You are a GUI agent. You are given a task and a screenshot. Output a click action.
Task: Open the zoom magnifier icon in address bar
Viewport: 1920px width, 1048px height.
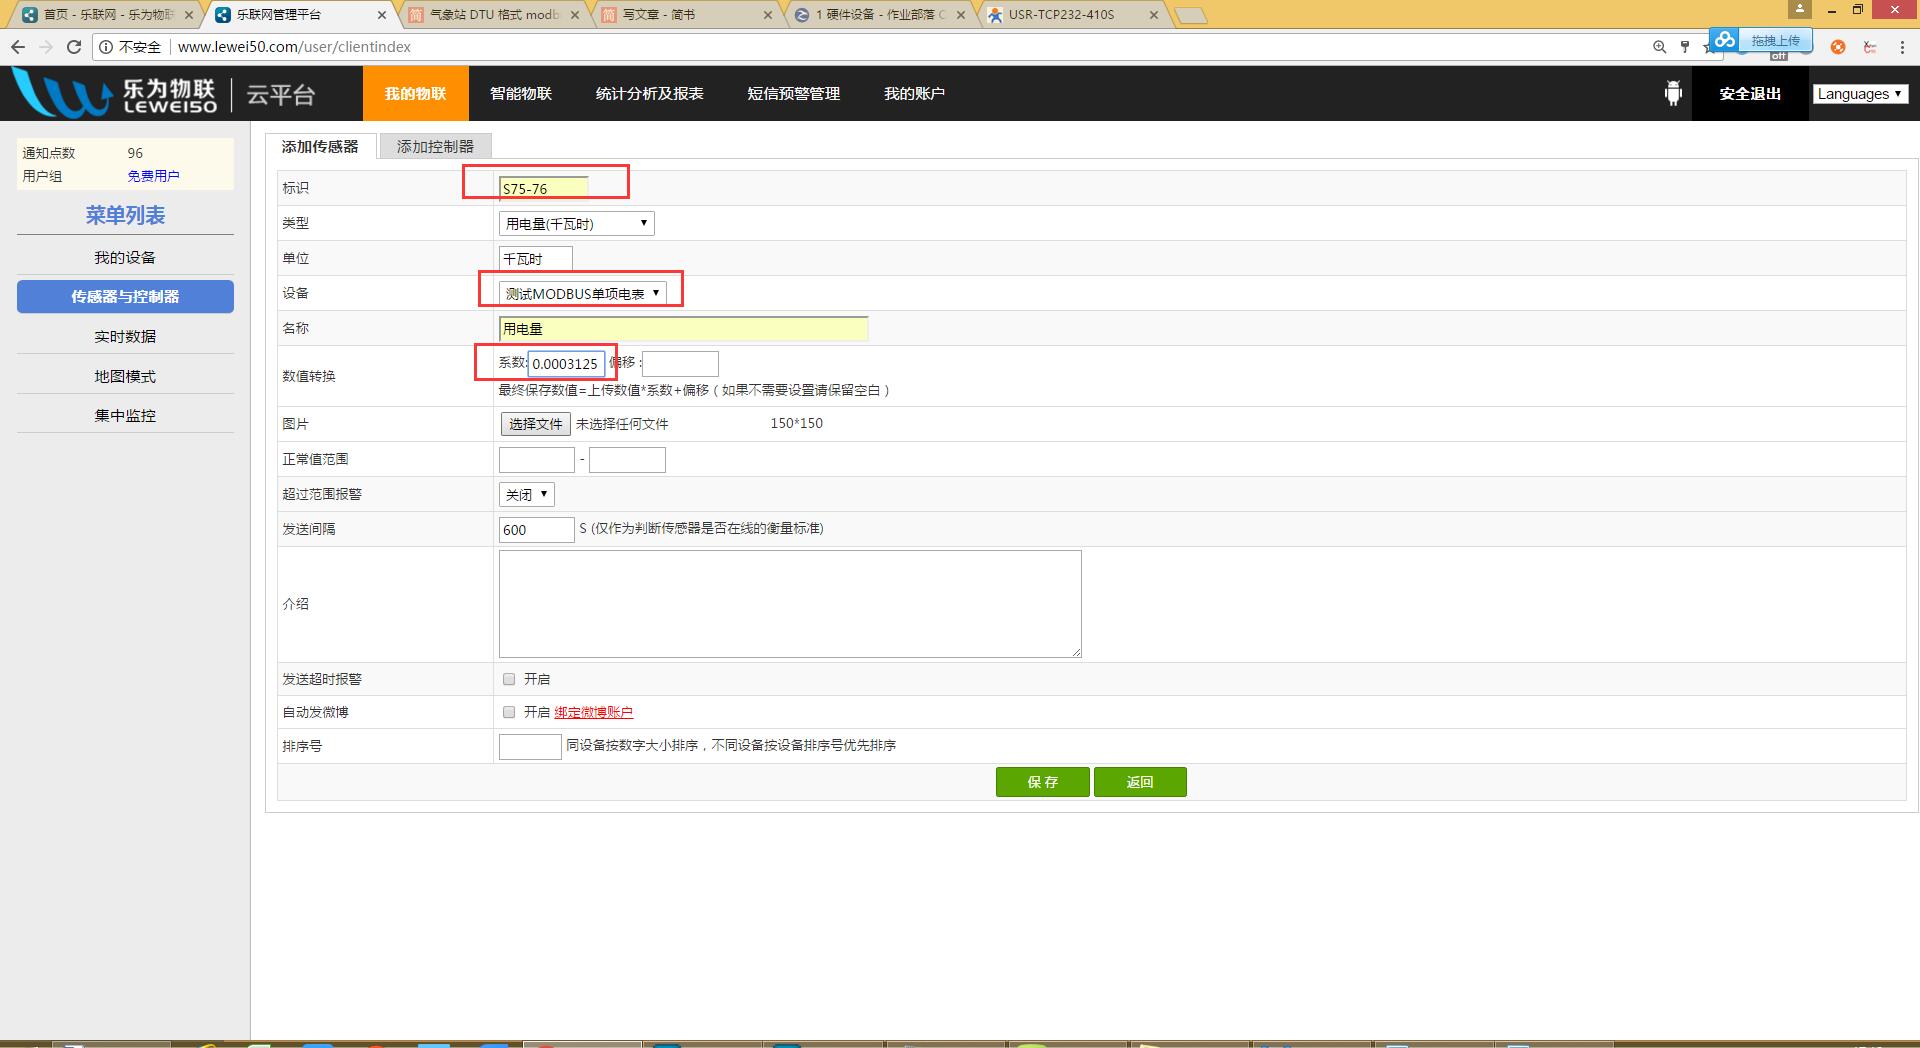click(x=1659, y=47)
